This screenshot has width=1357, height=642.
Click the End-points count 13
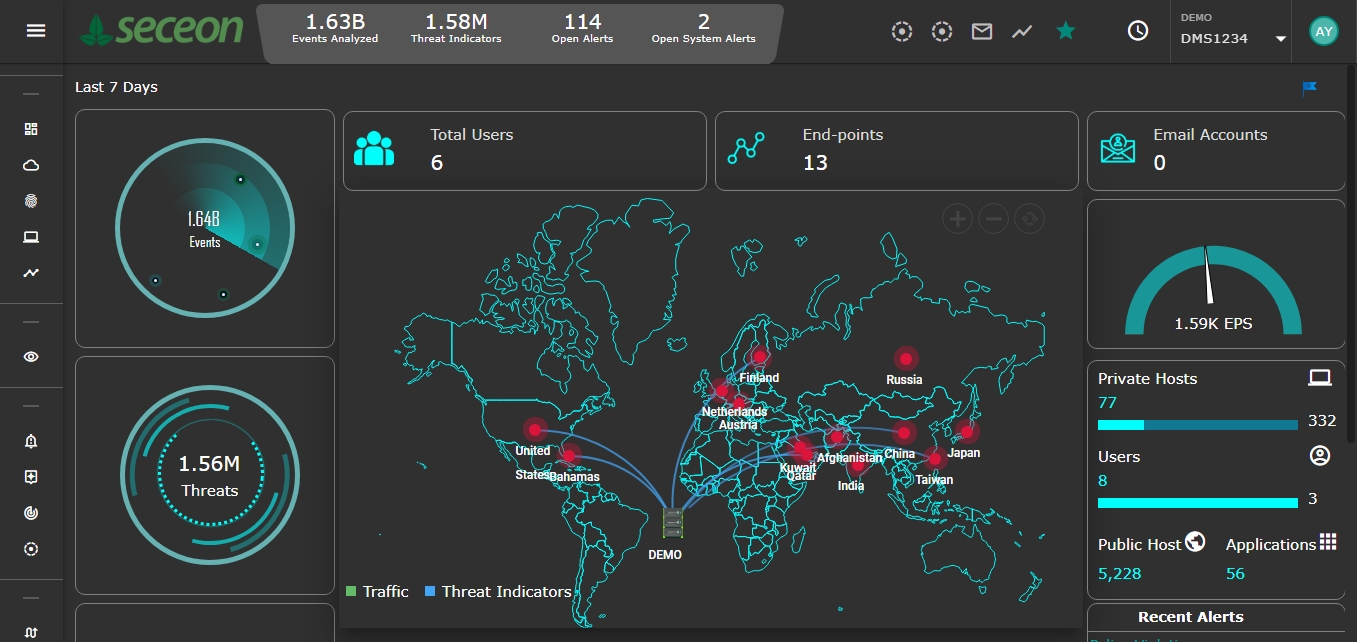coord(815,163)
